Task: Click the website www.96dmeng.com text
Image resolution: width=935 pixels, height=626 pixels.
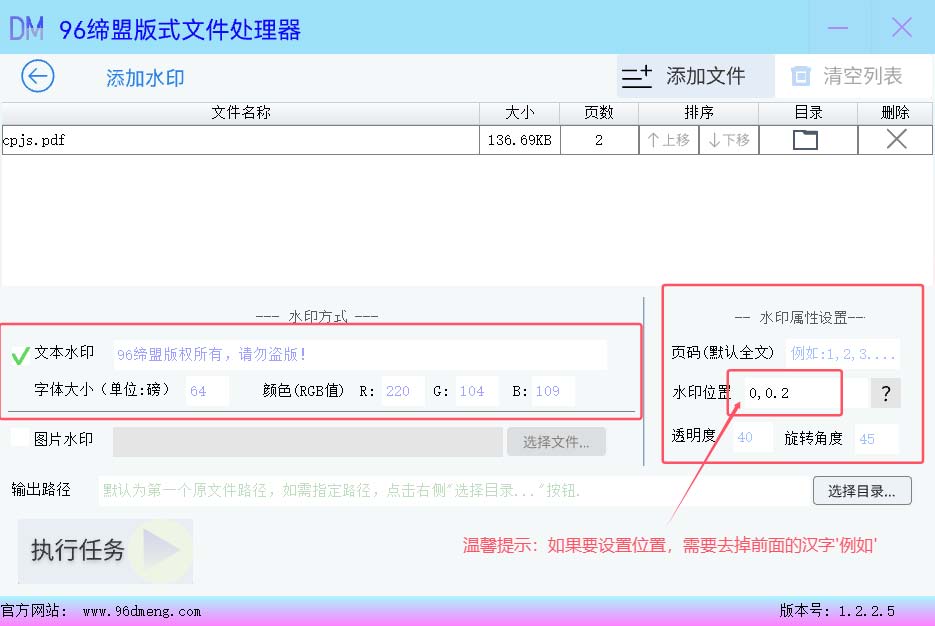Action: [x=142, y=611]
